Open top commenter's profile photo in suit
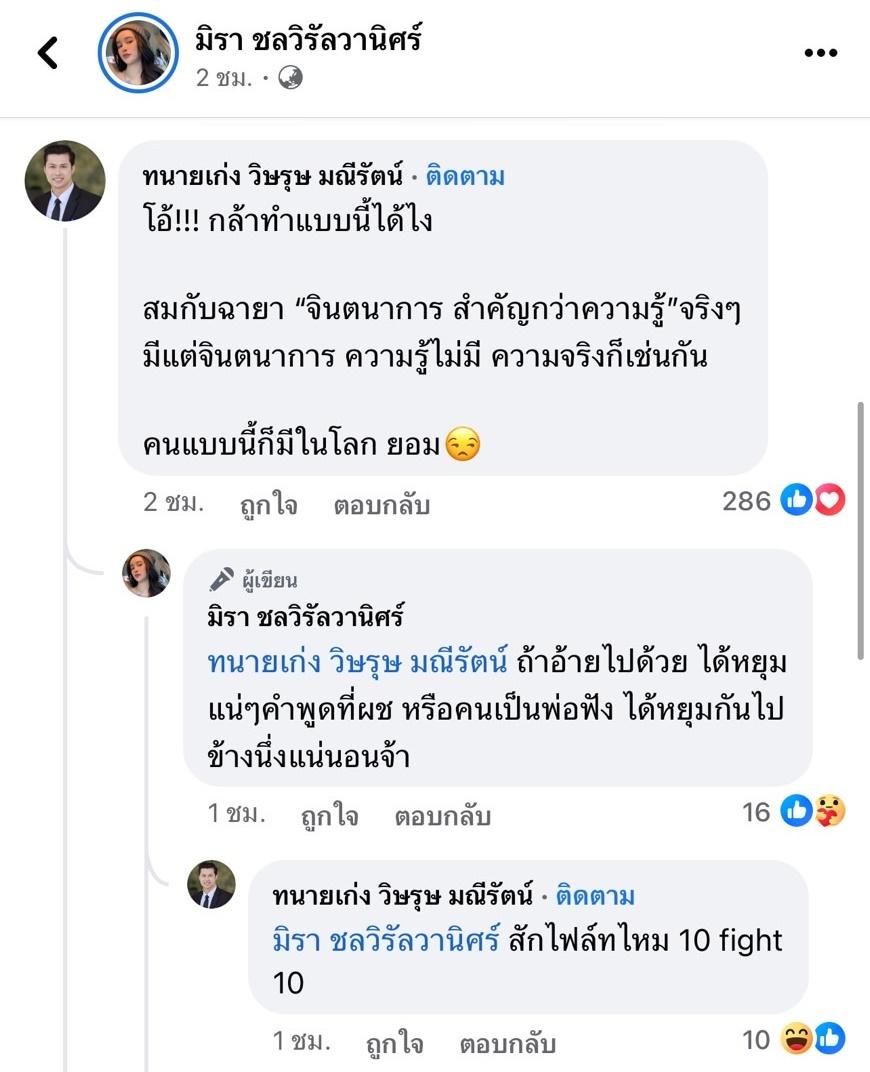The width and height of the screenshot is (870, 1072). tap(64, 181)
